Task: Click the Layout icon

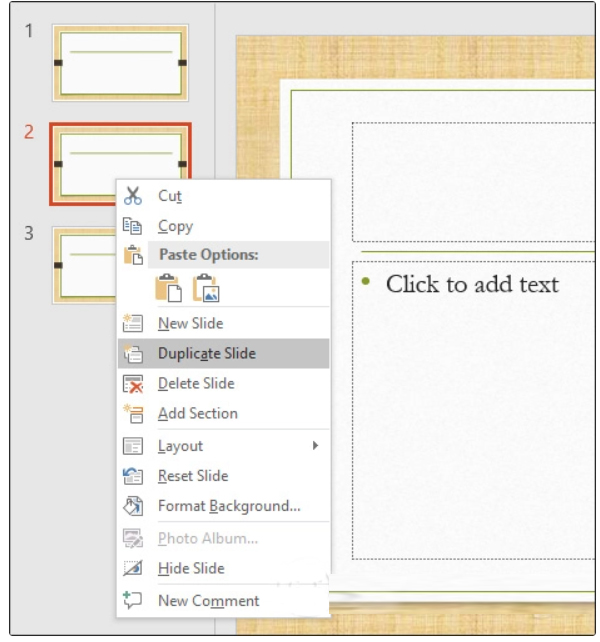Action: pyautogui.click(x=133, y=446)
